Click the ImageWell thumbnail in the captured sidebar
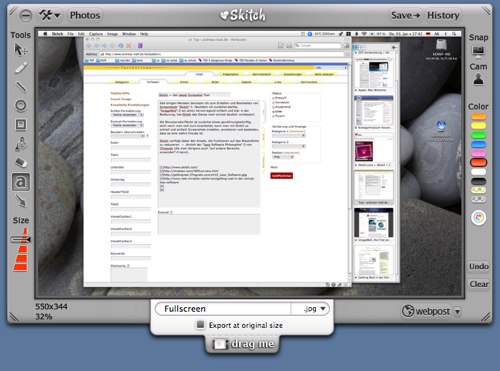The image size is (500, 371). click(373, 223)
